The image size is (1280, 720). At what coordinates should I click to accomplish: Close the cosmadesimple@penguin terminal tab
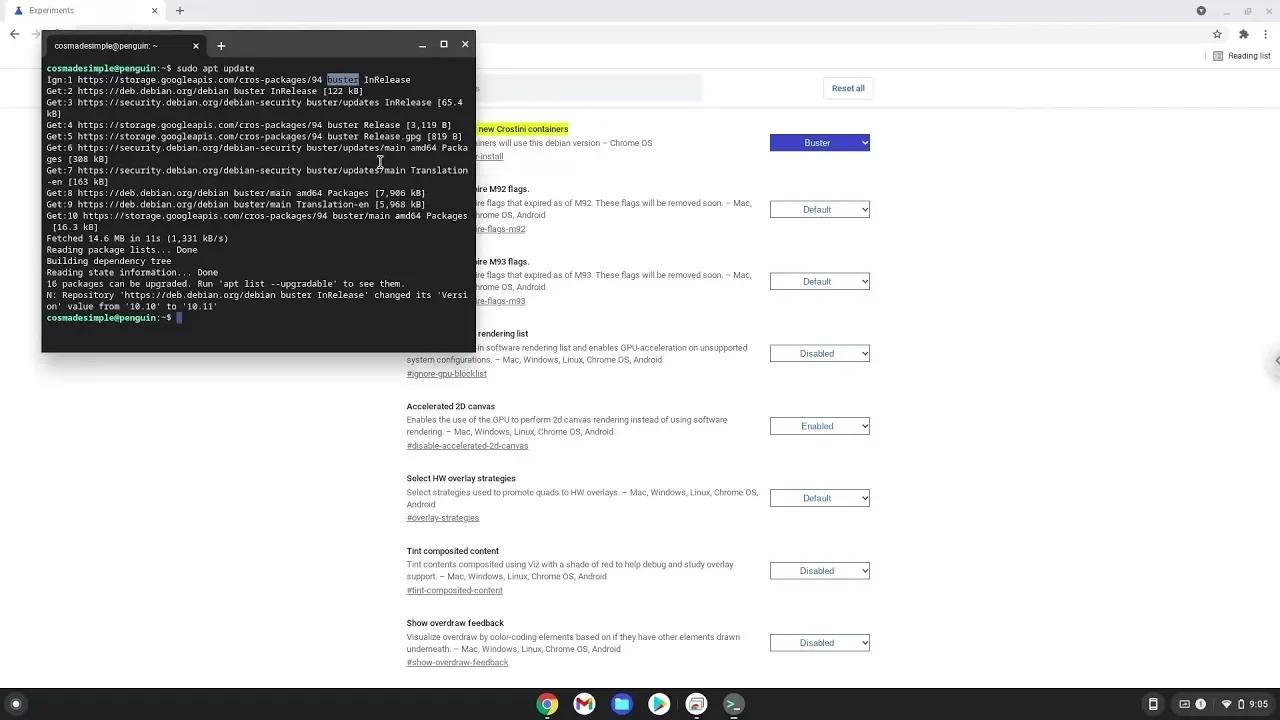pos(196,45)
